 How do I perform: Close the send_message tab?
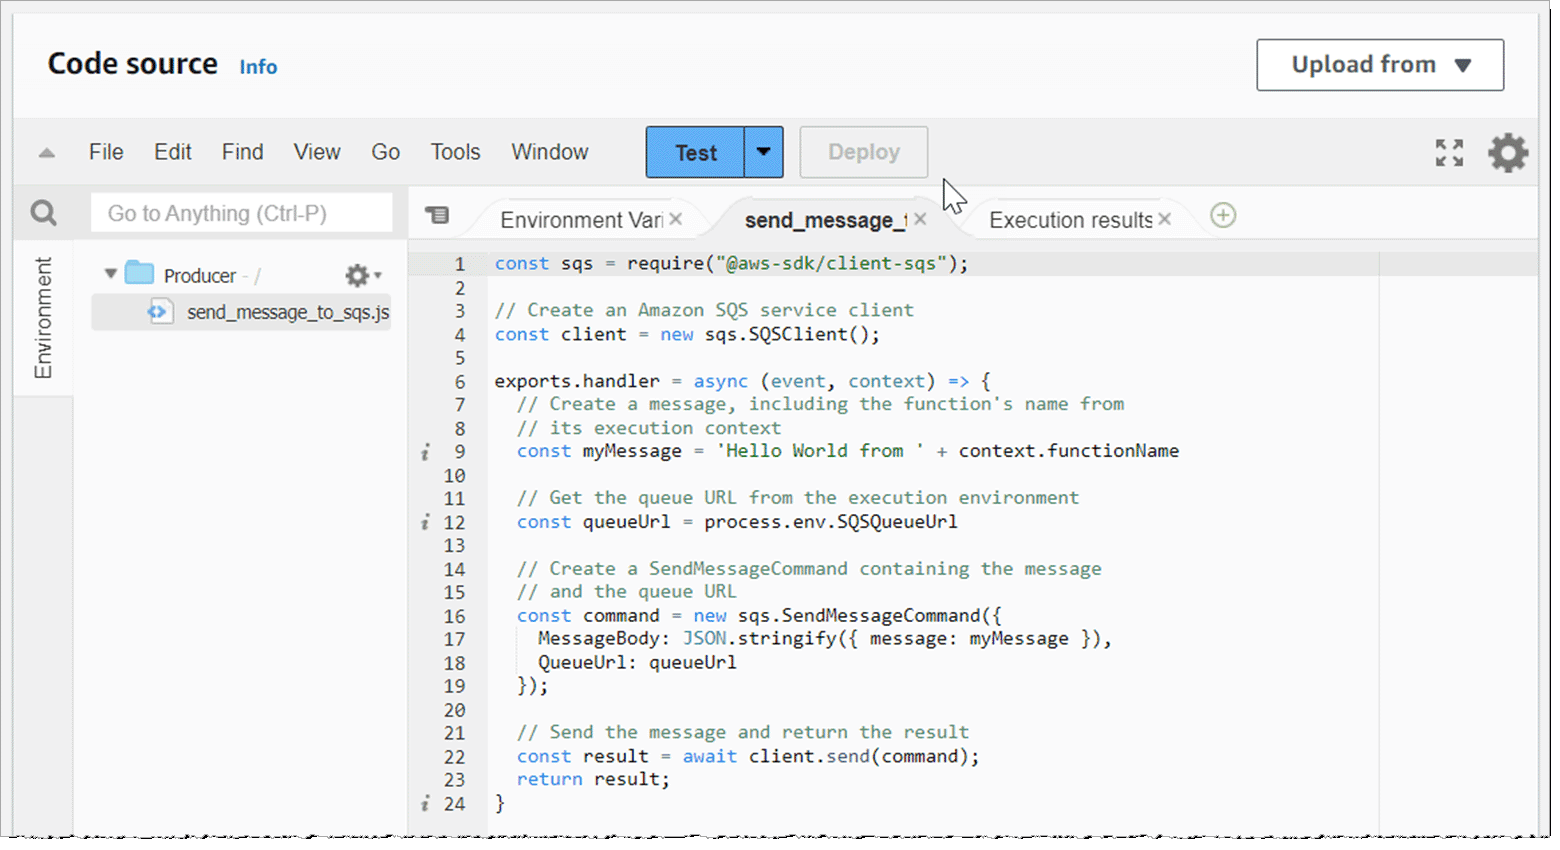point(920,219)
